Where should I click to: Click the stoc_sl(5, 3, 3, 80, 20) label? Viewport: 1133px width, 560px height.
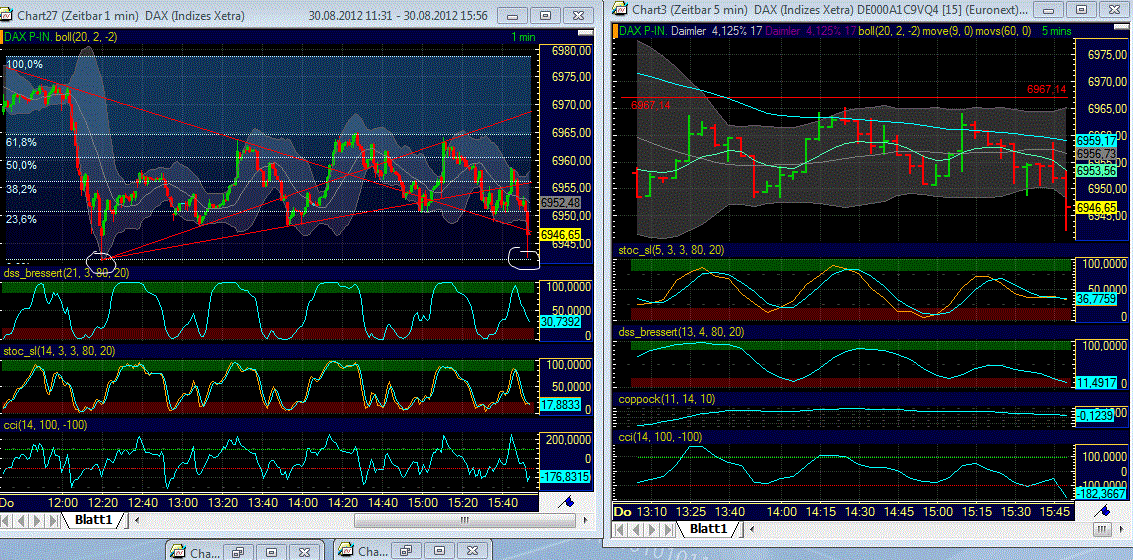point(673,249)
